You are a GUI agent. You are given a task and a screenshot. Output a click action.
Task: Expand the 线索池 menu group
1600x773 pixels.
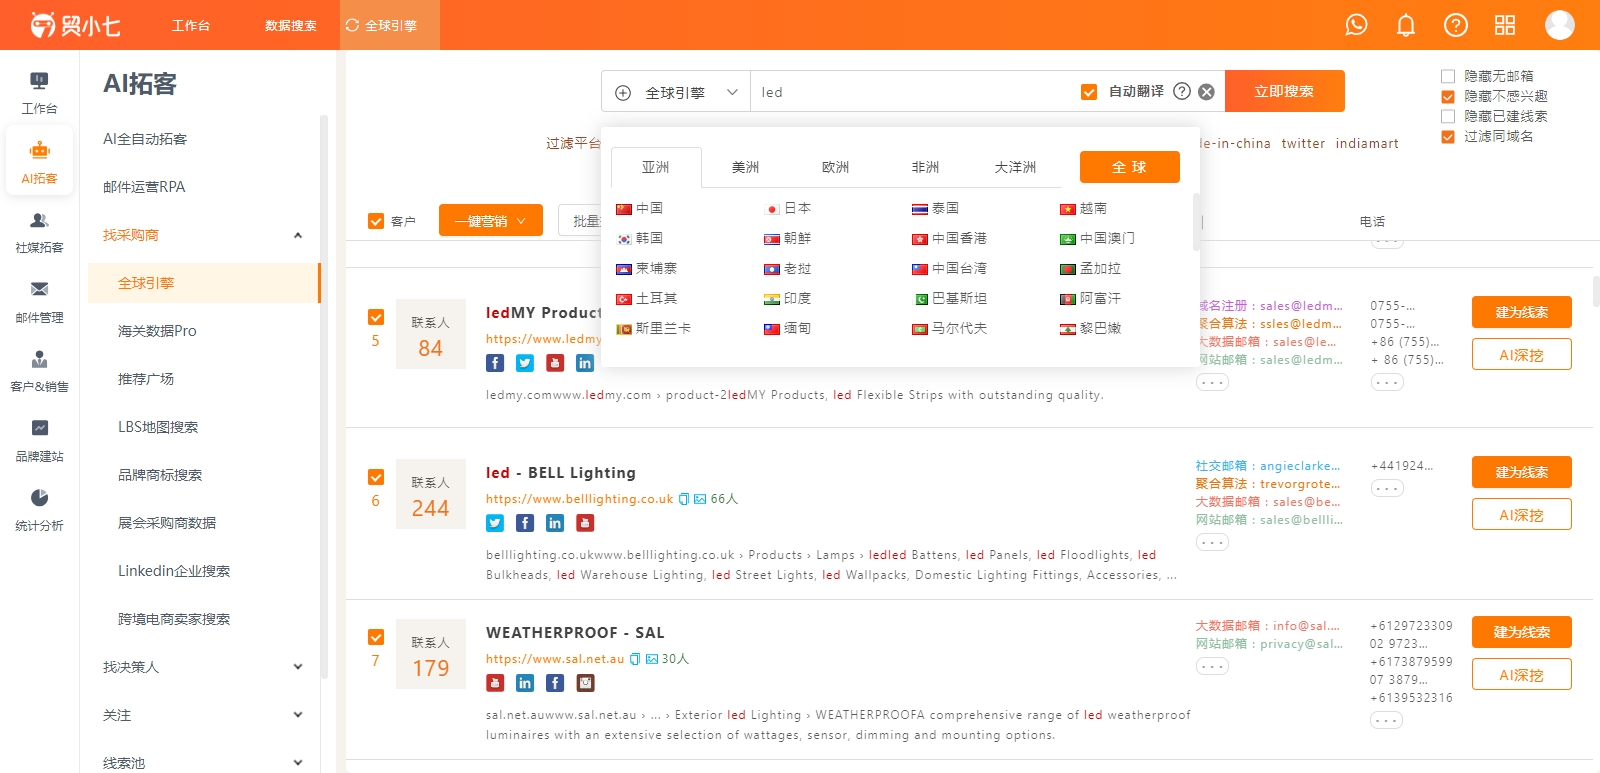[x=204, y=763]
